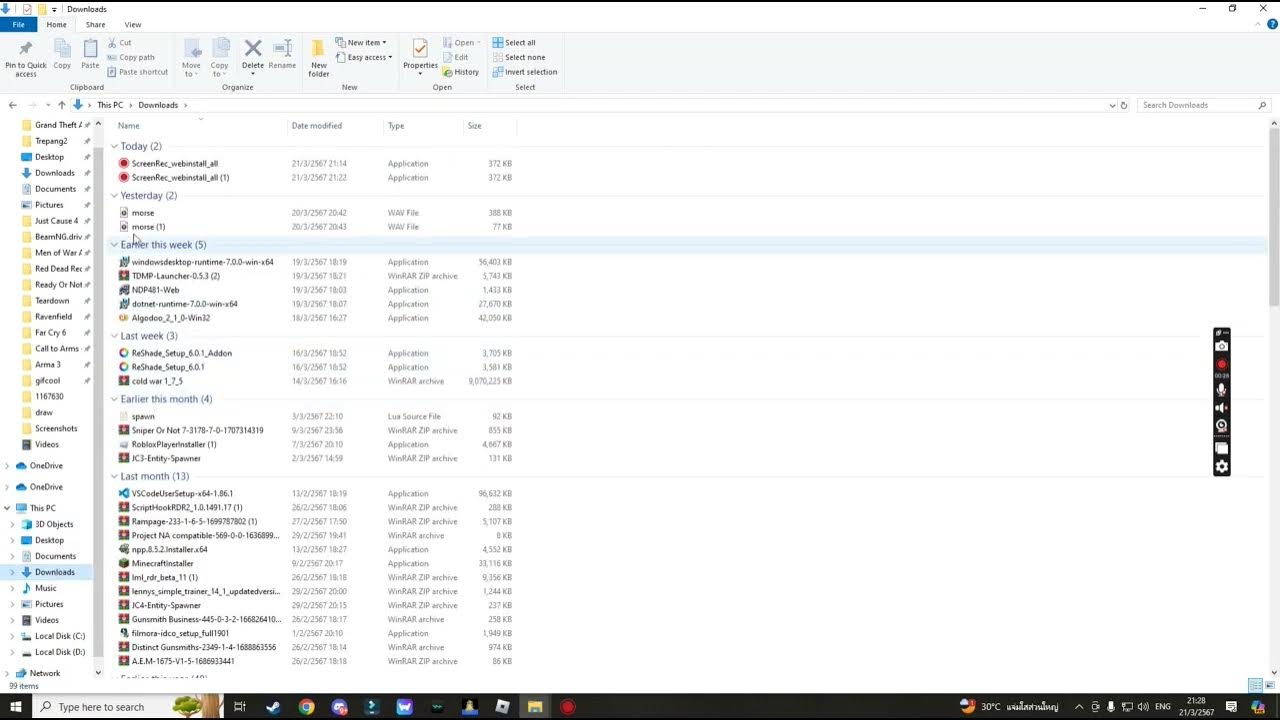Switch to the Share ribbon tab
This screenshot has width=1280, height=720.
95,24
